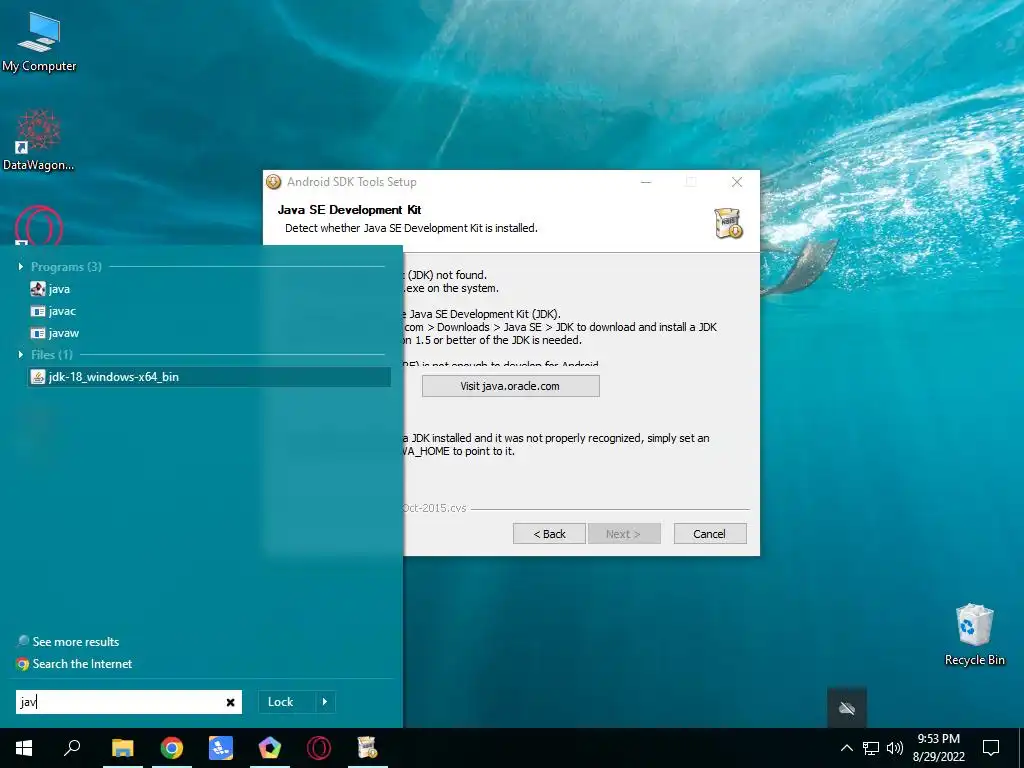Click the Android SDK Tools Setup title icon

pos(274,182)
